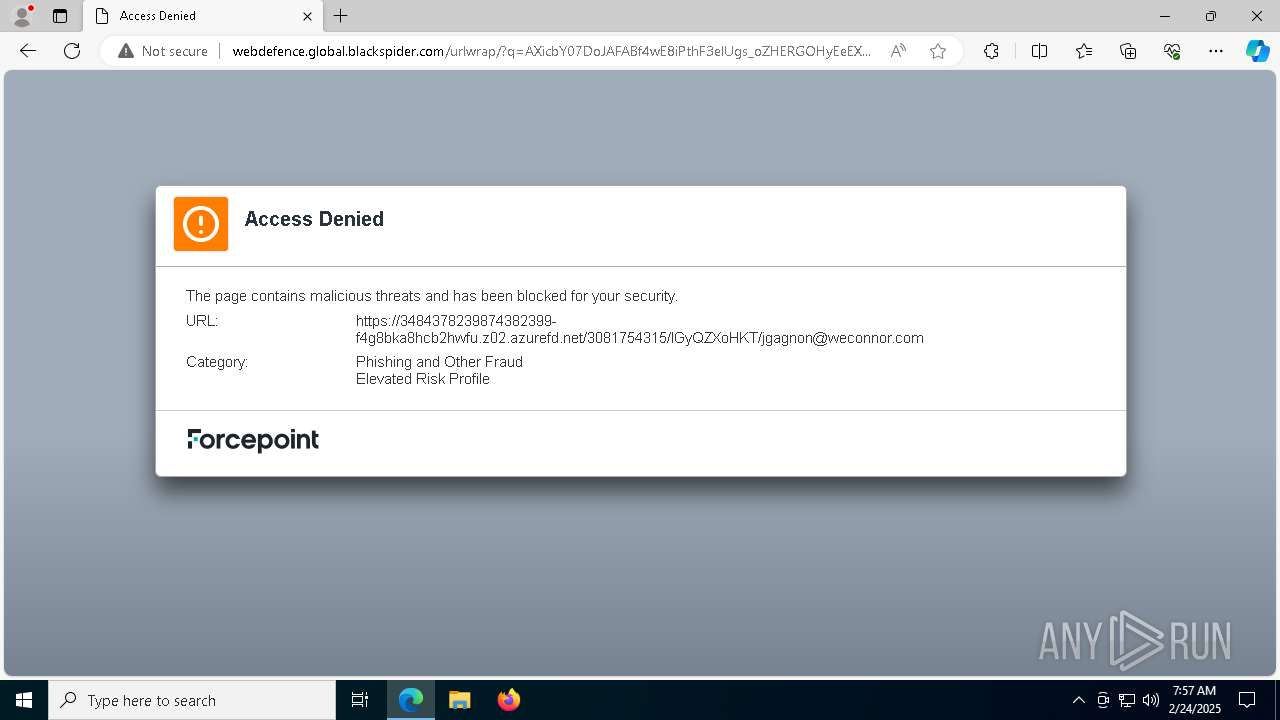Open the notification center icon

click(x=1247, y=700)
